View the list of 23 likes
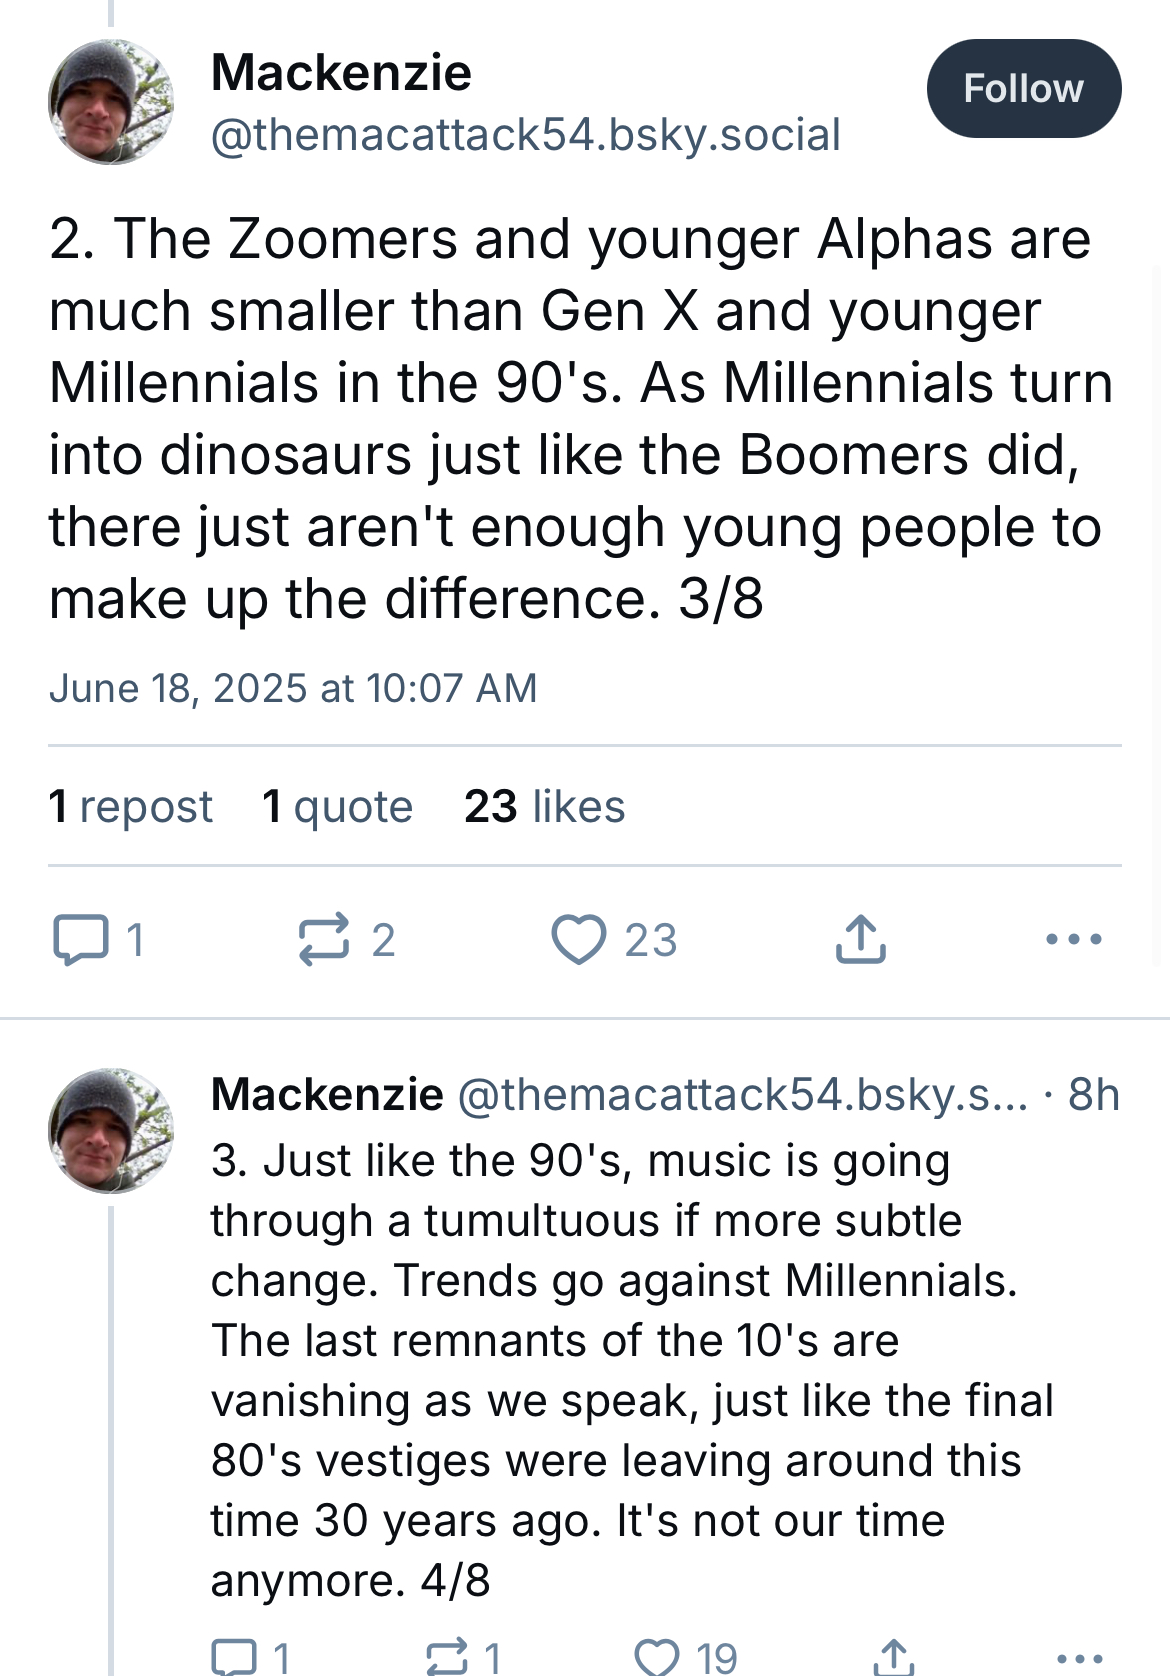This screenshot has width=1170, height=1676. (544, 806)
